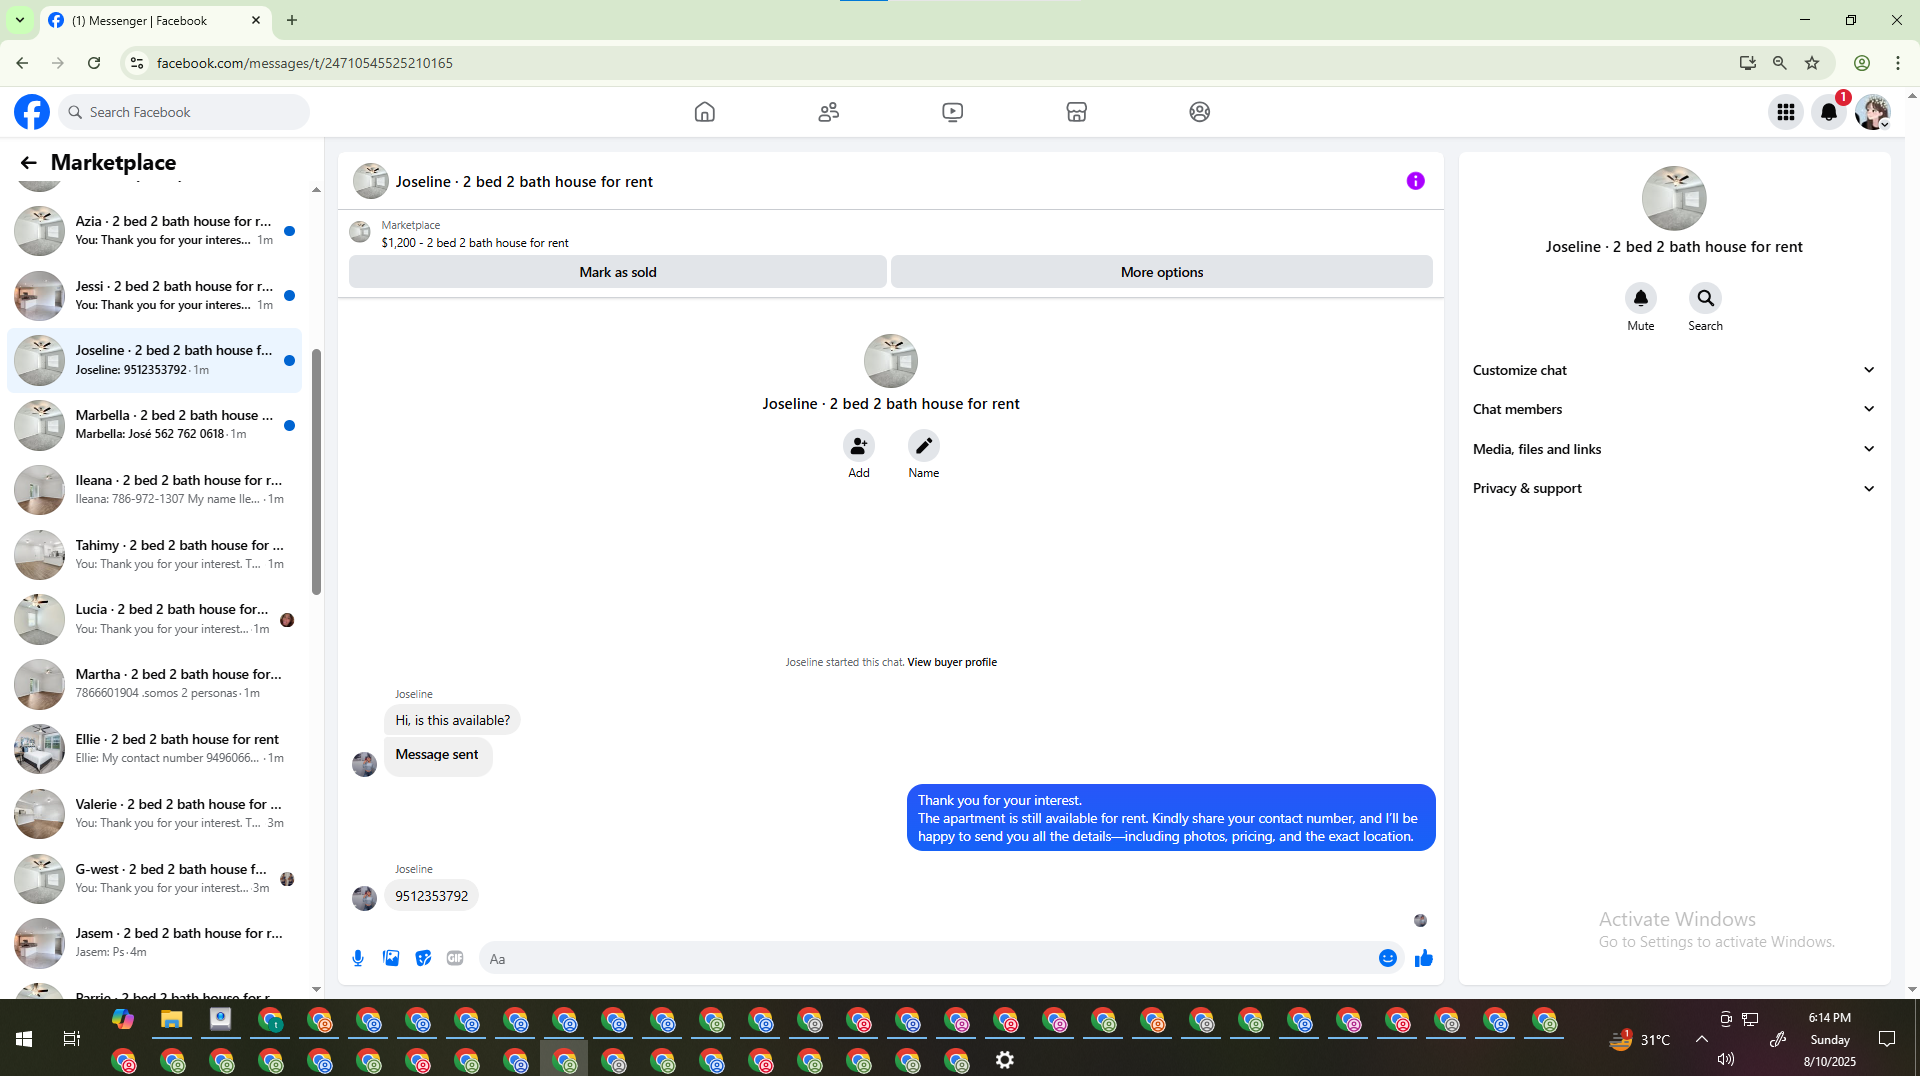Open Marbella conversation
Screen dimensions: 1920x1076
(155, 425)
